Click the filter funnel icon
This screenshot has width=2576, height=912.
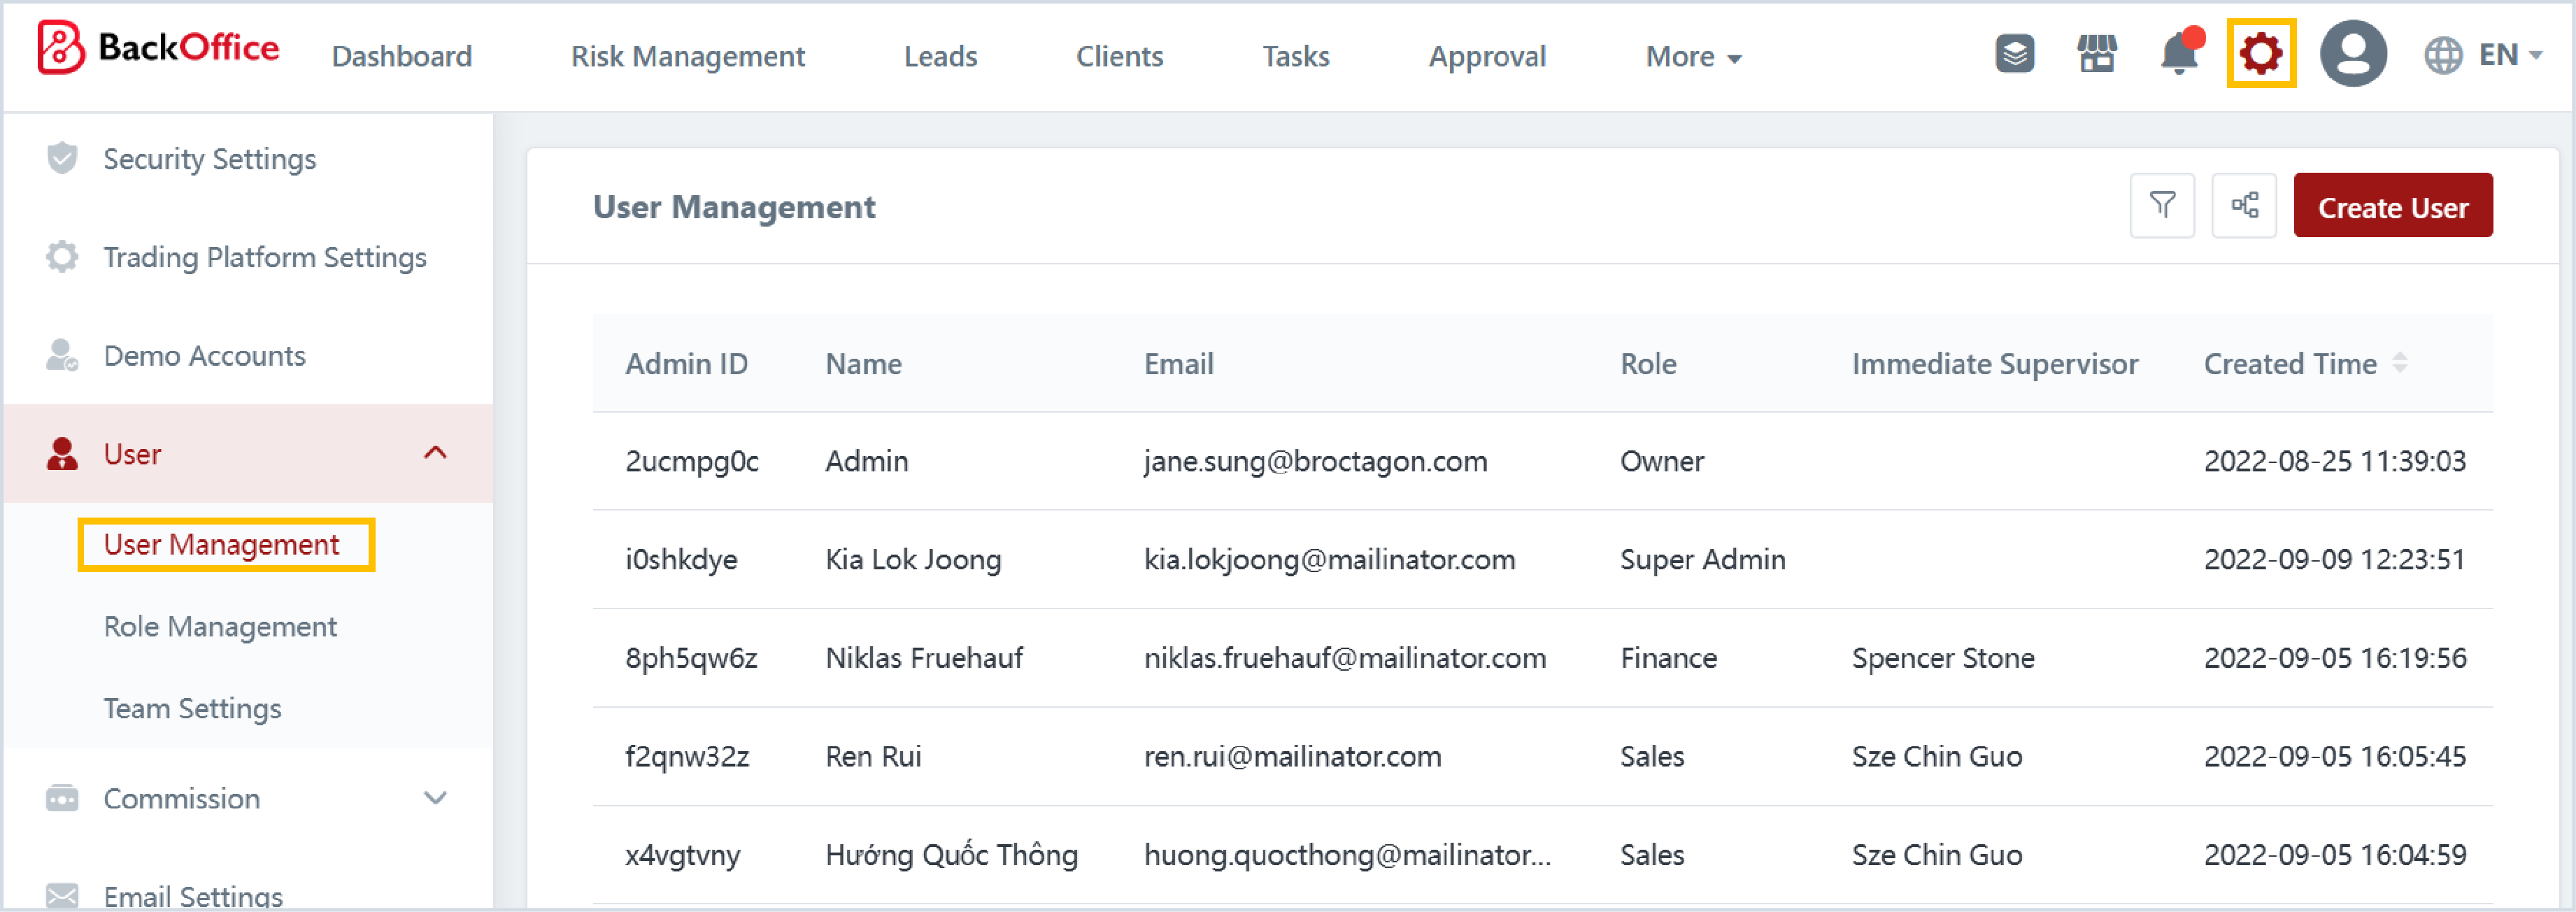tap(2162, 206)
